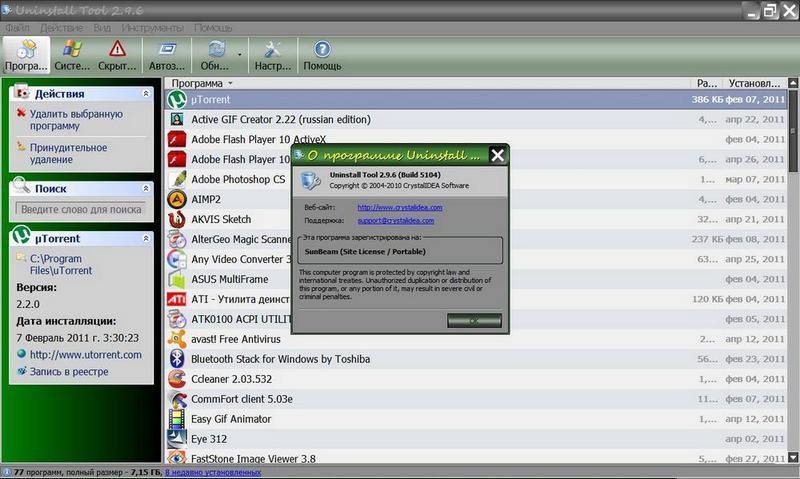Screen dimensions: 800x479
Task: Focus the search field Введите слово для поиска
Action: tap(81, 209)
